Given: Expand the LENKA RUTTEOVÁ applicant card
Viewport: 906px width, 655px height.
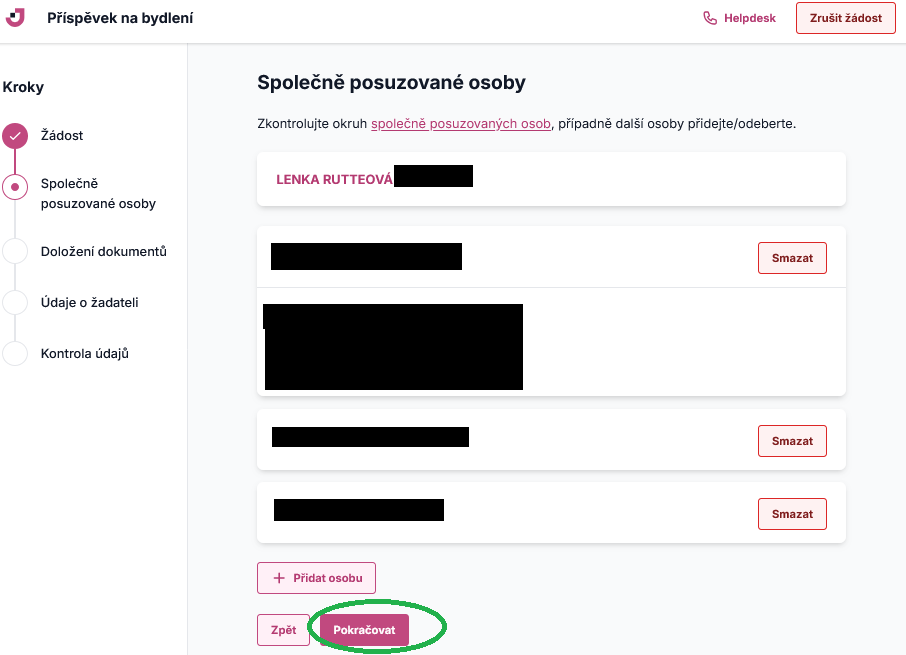Looking at the screenshot, I should click(551, 179).
